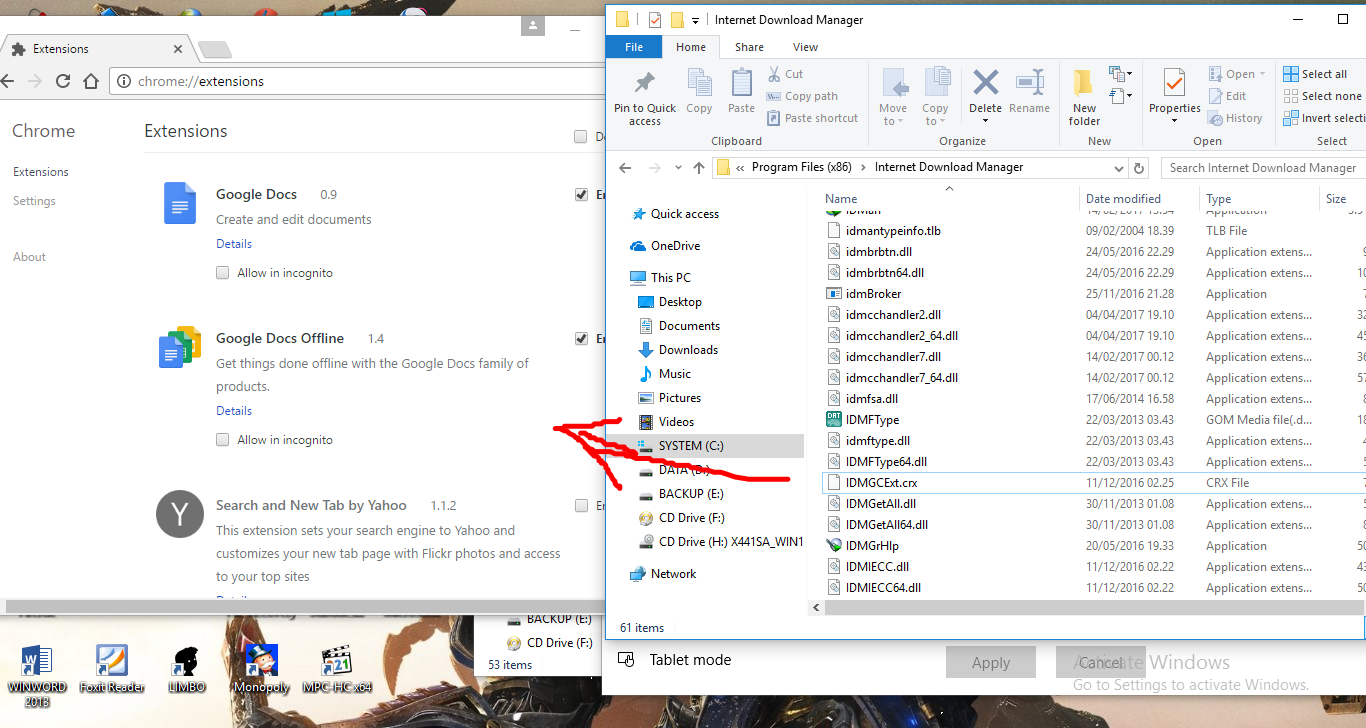Open the WINWORD 2013 desktop shortcut

[x=37, y=674]
